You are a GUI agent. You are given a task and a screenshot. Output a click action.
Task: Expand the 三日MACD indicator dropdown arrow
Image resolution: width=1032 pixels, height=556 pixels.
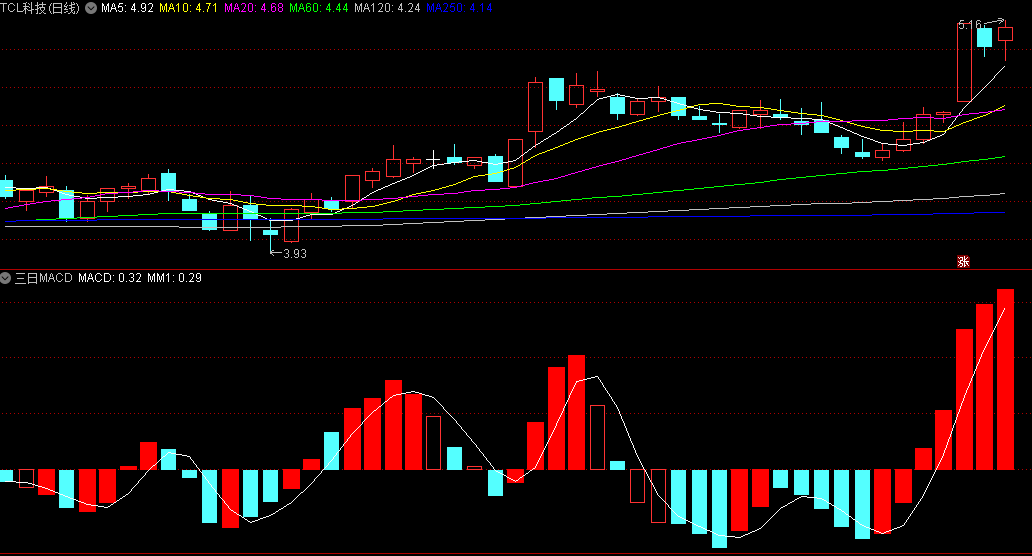[5, 278]
